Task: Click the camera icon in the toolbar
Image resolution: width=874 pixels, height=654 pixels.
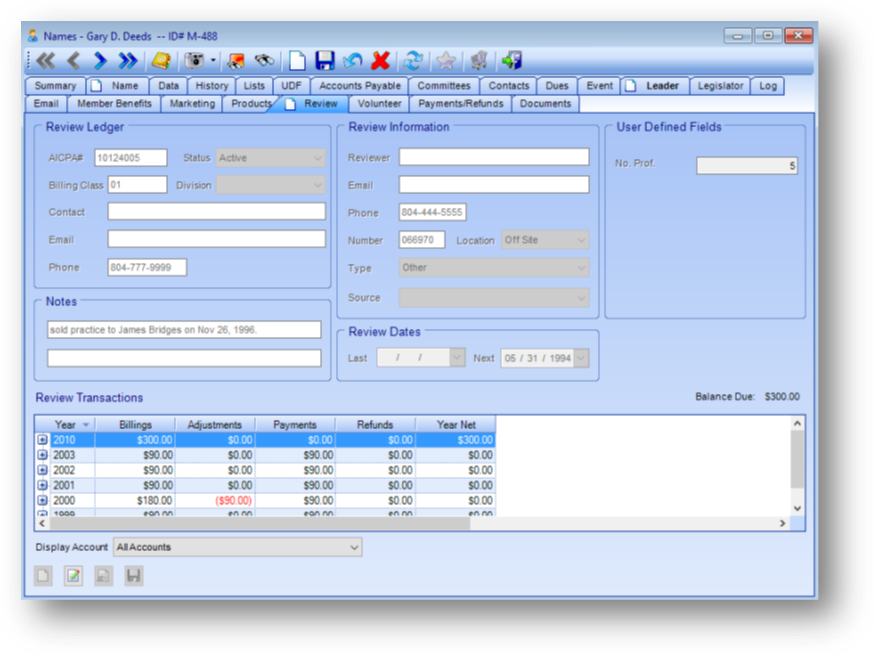Action: click(x=194, y=60)
